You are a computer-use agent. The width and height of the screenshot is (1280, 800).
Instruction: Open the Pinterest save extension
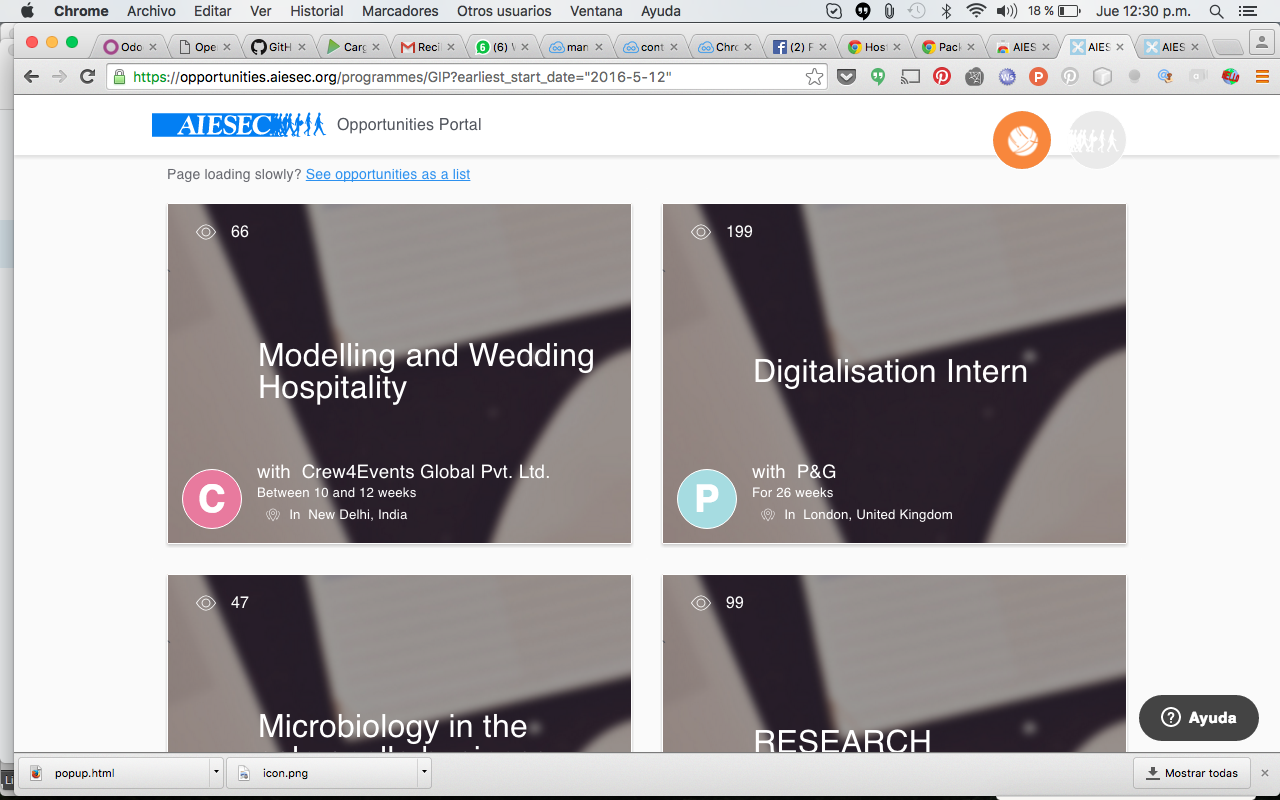943,75
